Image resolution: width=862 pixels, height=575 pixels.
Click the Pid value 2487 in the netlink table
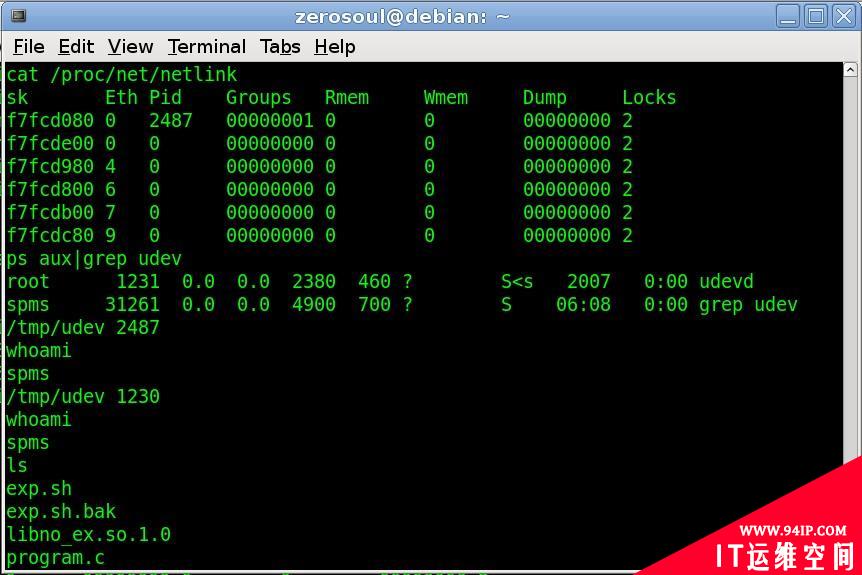[171, 120]
